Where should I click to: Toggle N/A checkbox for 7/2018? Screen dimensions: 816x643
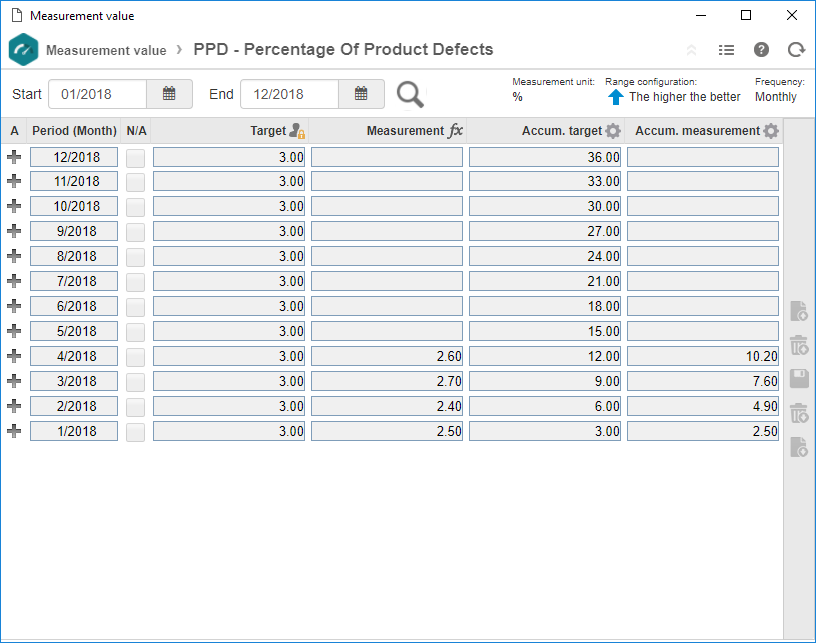pos(135,282)
